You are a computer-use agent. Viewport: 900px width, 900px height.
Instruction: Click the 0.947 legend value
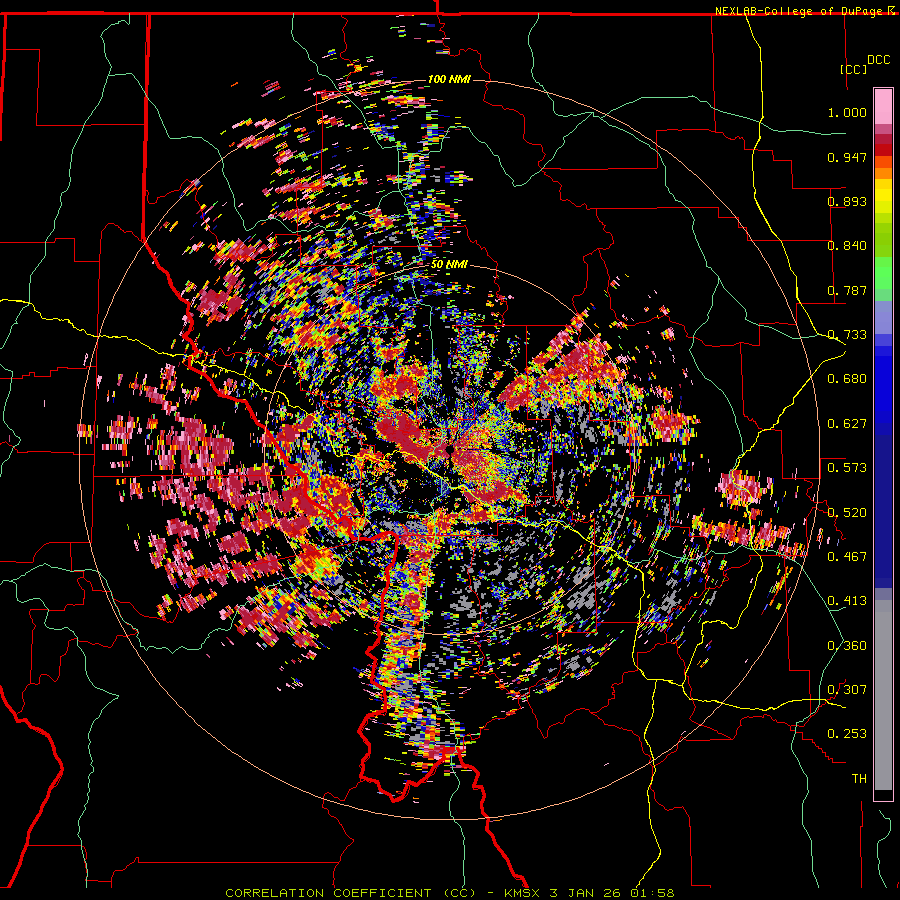(x=847, y=157)
